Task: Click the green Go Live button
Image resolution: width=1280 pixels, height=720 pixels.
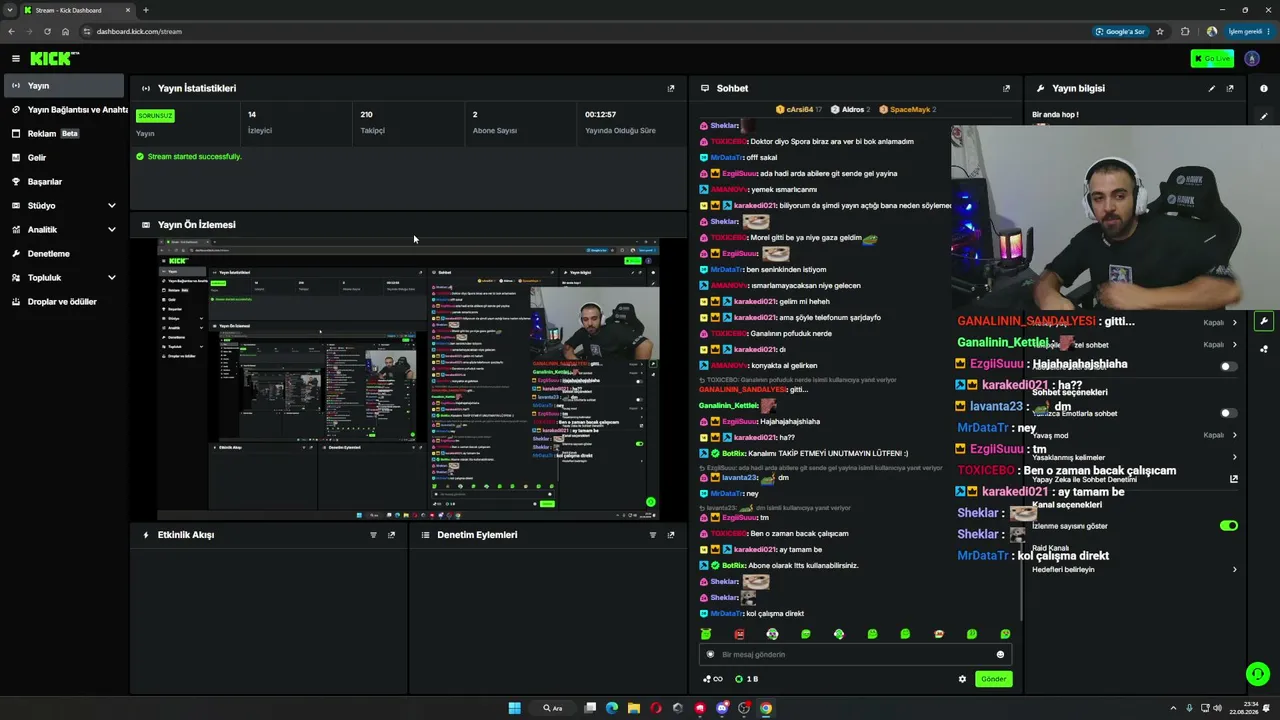Action: pyautogui.click(x=1212, y=59)
